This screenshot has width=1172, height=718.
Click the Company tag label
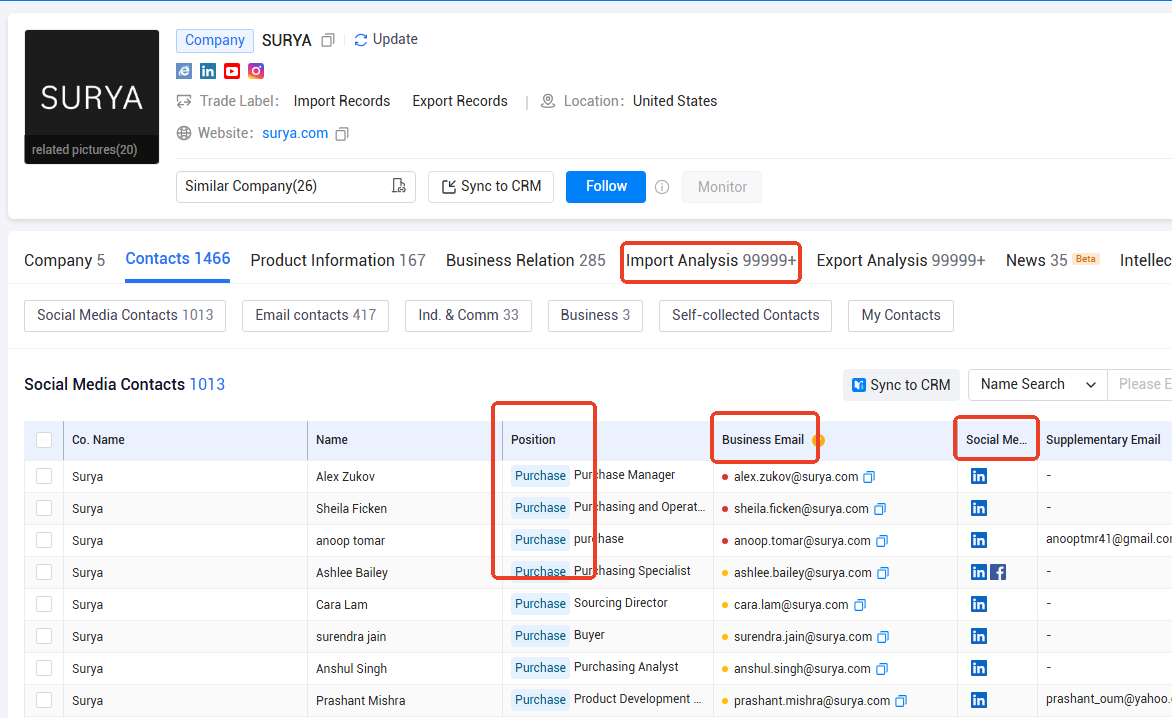point(215,40)
